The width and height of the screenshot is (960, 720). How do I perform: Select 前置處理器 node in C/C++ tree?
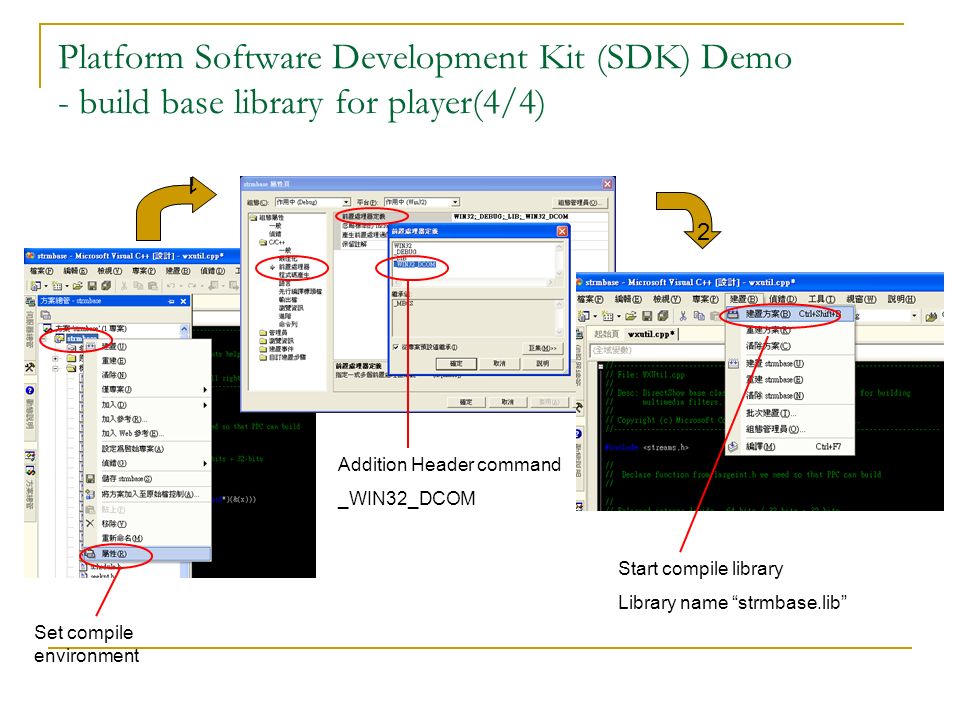tap(294, 267)
